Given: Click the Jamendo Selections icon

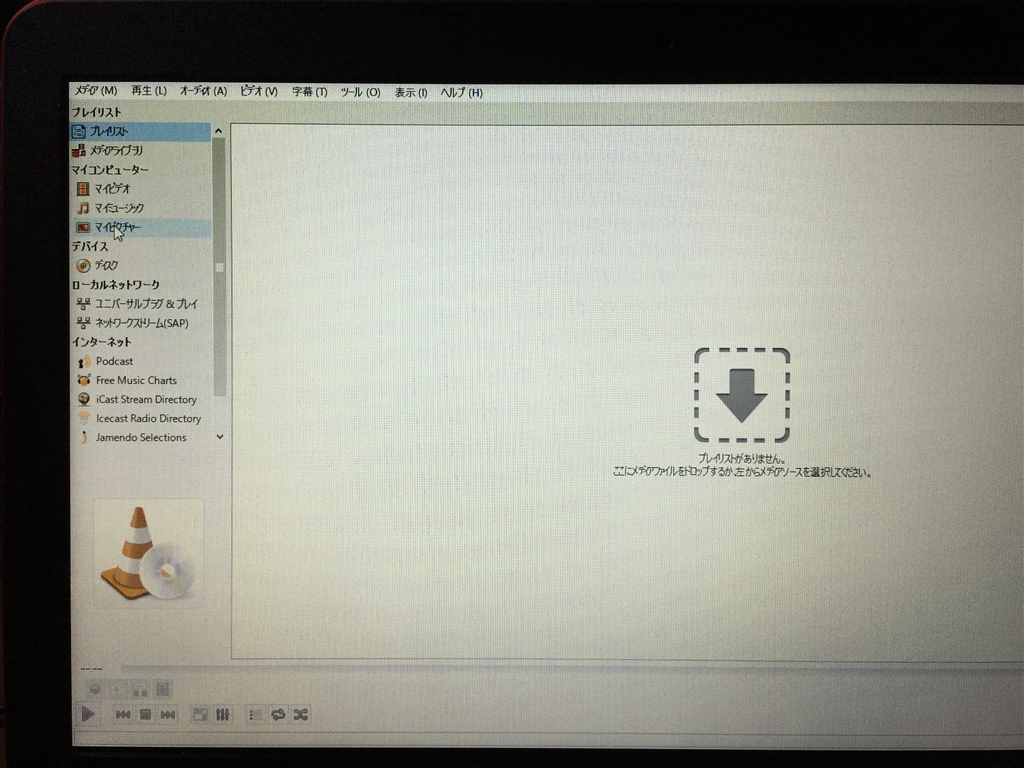Looking at the screenshot, I should 84,438.
